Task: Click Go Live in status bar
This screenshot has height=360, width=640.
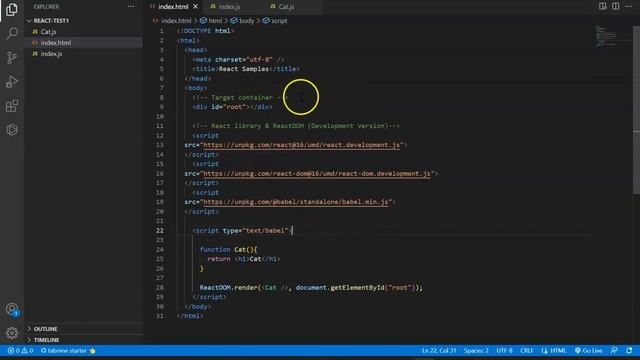Action: [588, 351]
